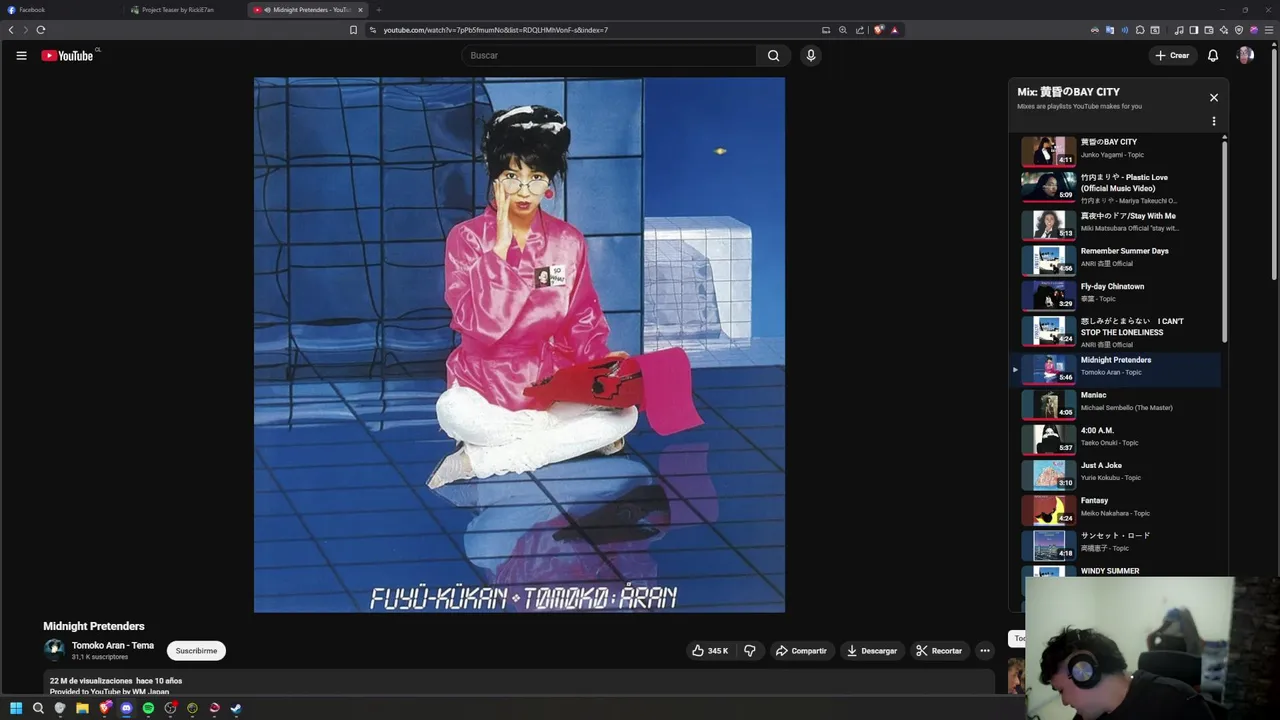Reload the page in the browser
The image size is (1280, 720).
(41, 30)
